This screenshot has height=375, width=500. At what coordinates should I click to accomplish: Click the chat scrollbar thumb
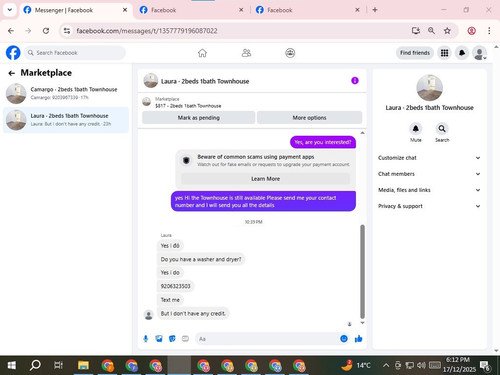(x=362, y=272)
